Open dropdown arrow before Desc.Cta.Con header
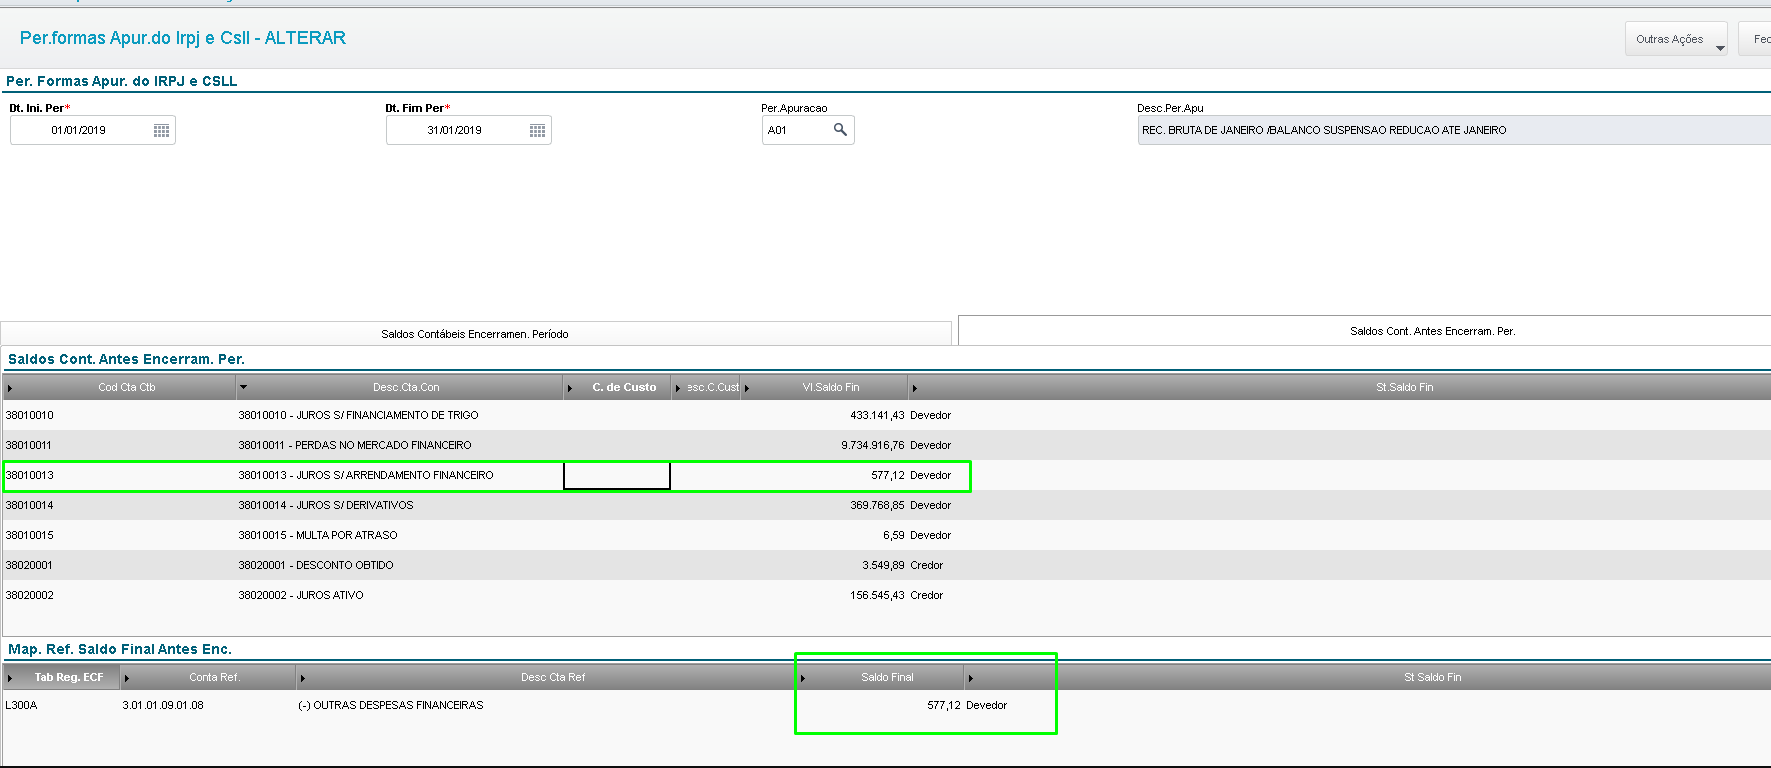The height and width of the screenshot is (768, 1771). tap(243, 387)
